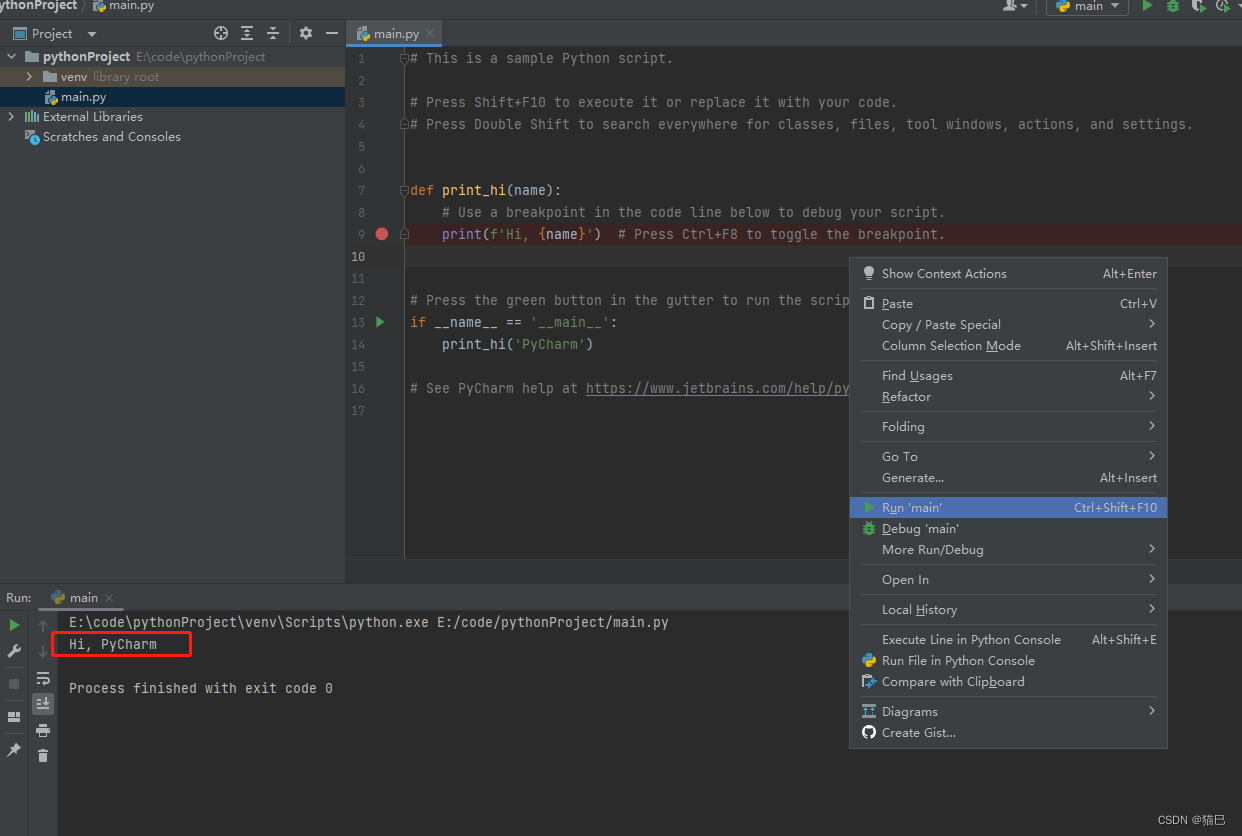Rerun main using Run panel green arrow
The image size is (1242, 836).
coord(14,625)
